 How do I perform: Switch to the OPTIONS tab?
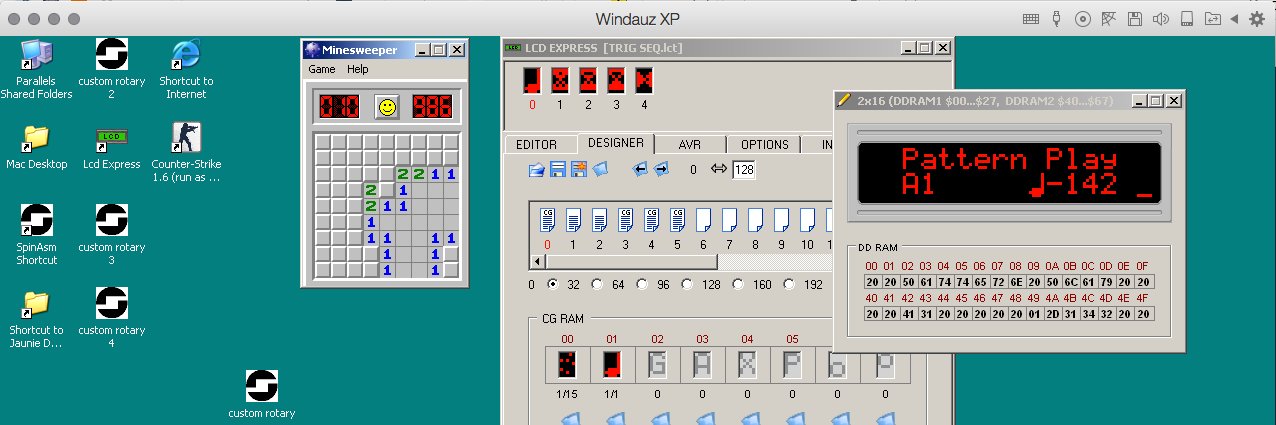765,145
